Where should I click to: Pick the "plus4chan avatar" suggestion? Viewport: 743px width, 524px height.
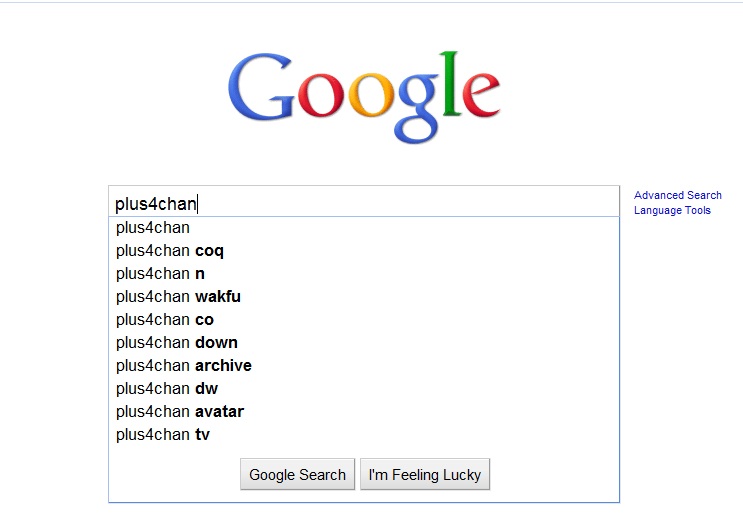pos(180,412)
